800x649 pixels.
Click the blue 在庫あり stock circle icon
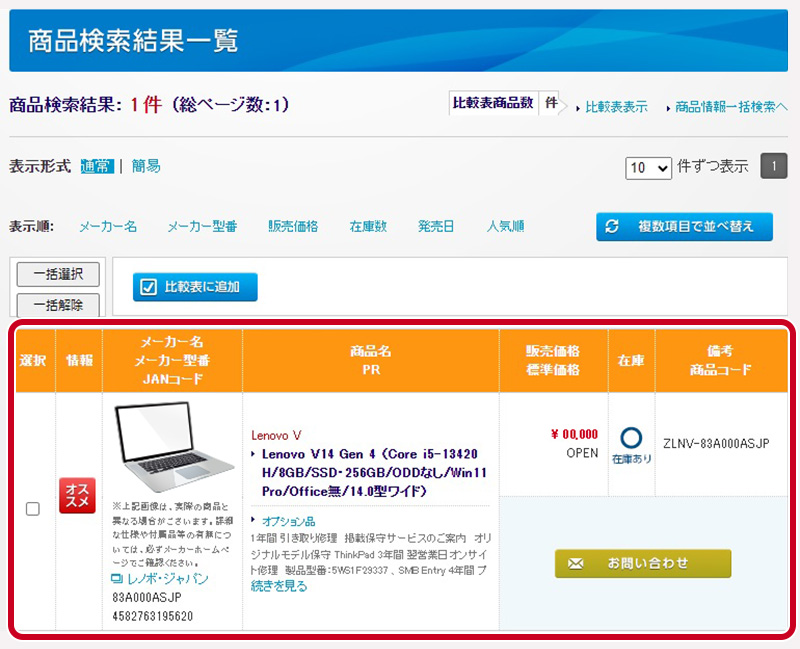point(631,438)
